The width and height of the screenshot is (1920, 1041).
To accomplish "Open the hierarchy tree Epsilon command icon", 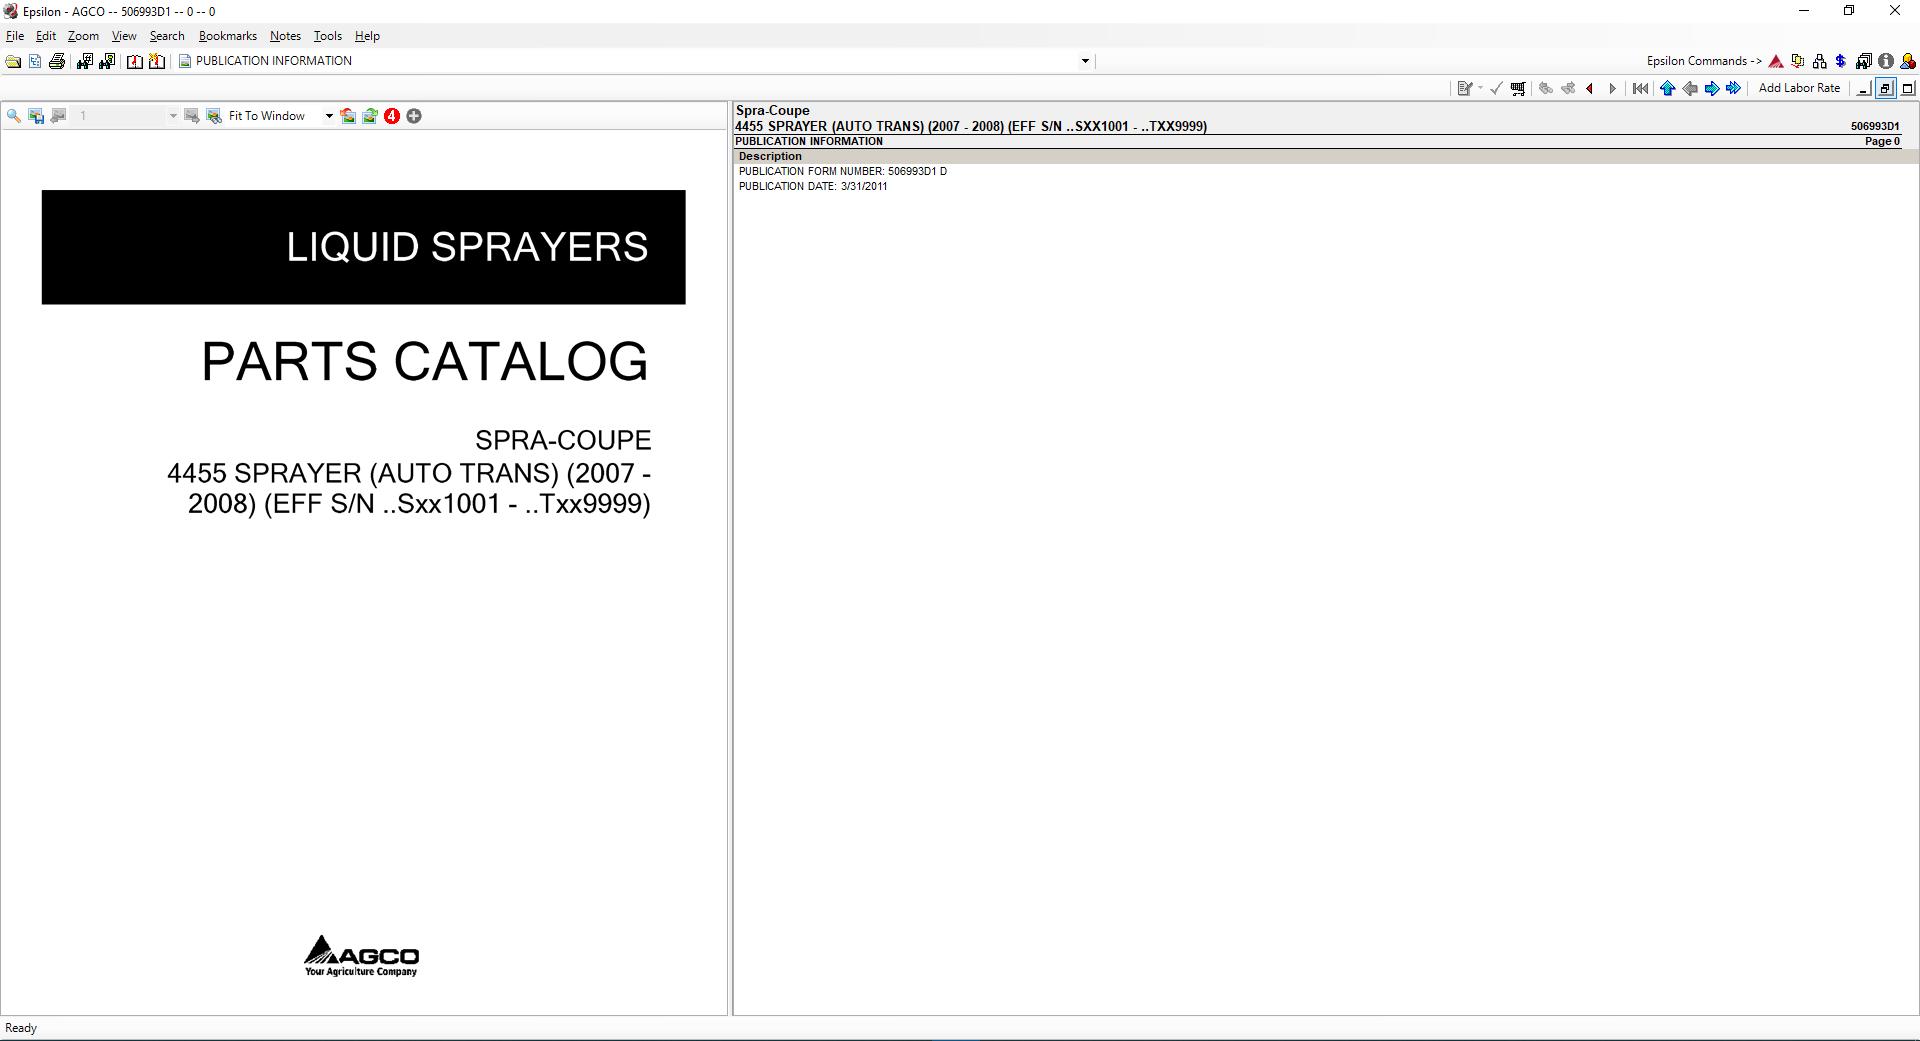I will (x=1820, y=61).
